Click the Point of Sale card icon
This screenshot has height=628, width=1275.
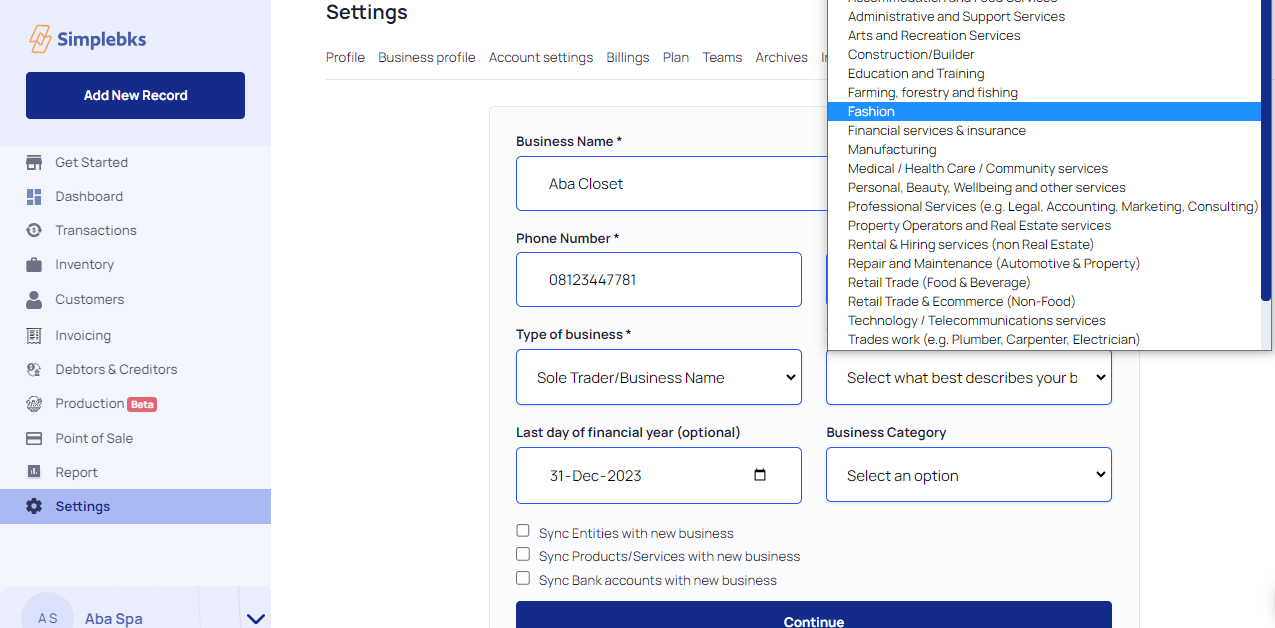pyautogui.click(x=34, y=439)
